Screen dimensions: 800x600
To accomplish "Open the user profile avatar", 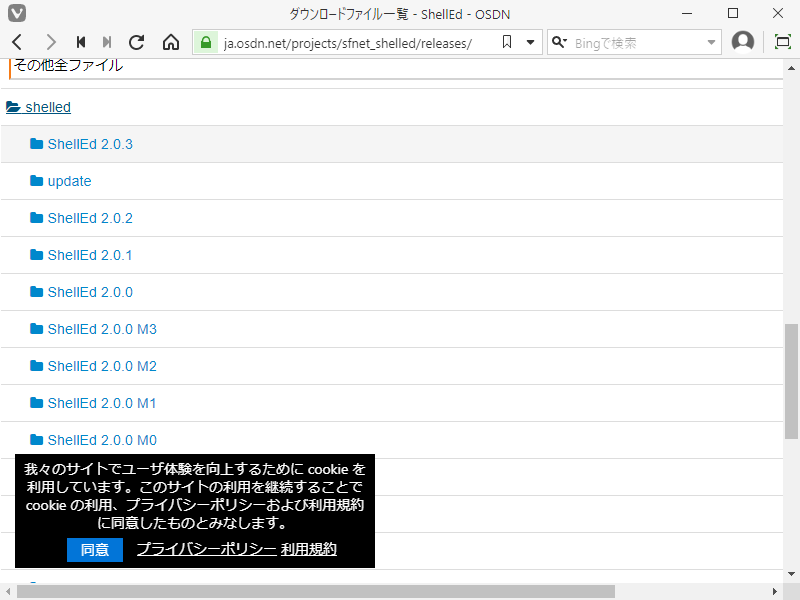I will click(743, 42).
